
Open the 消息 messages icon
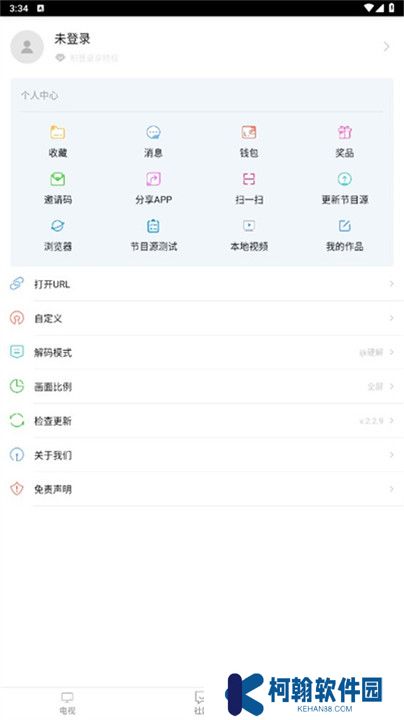click(153, 133)
